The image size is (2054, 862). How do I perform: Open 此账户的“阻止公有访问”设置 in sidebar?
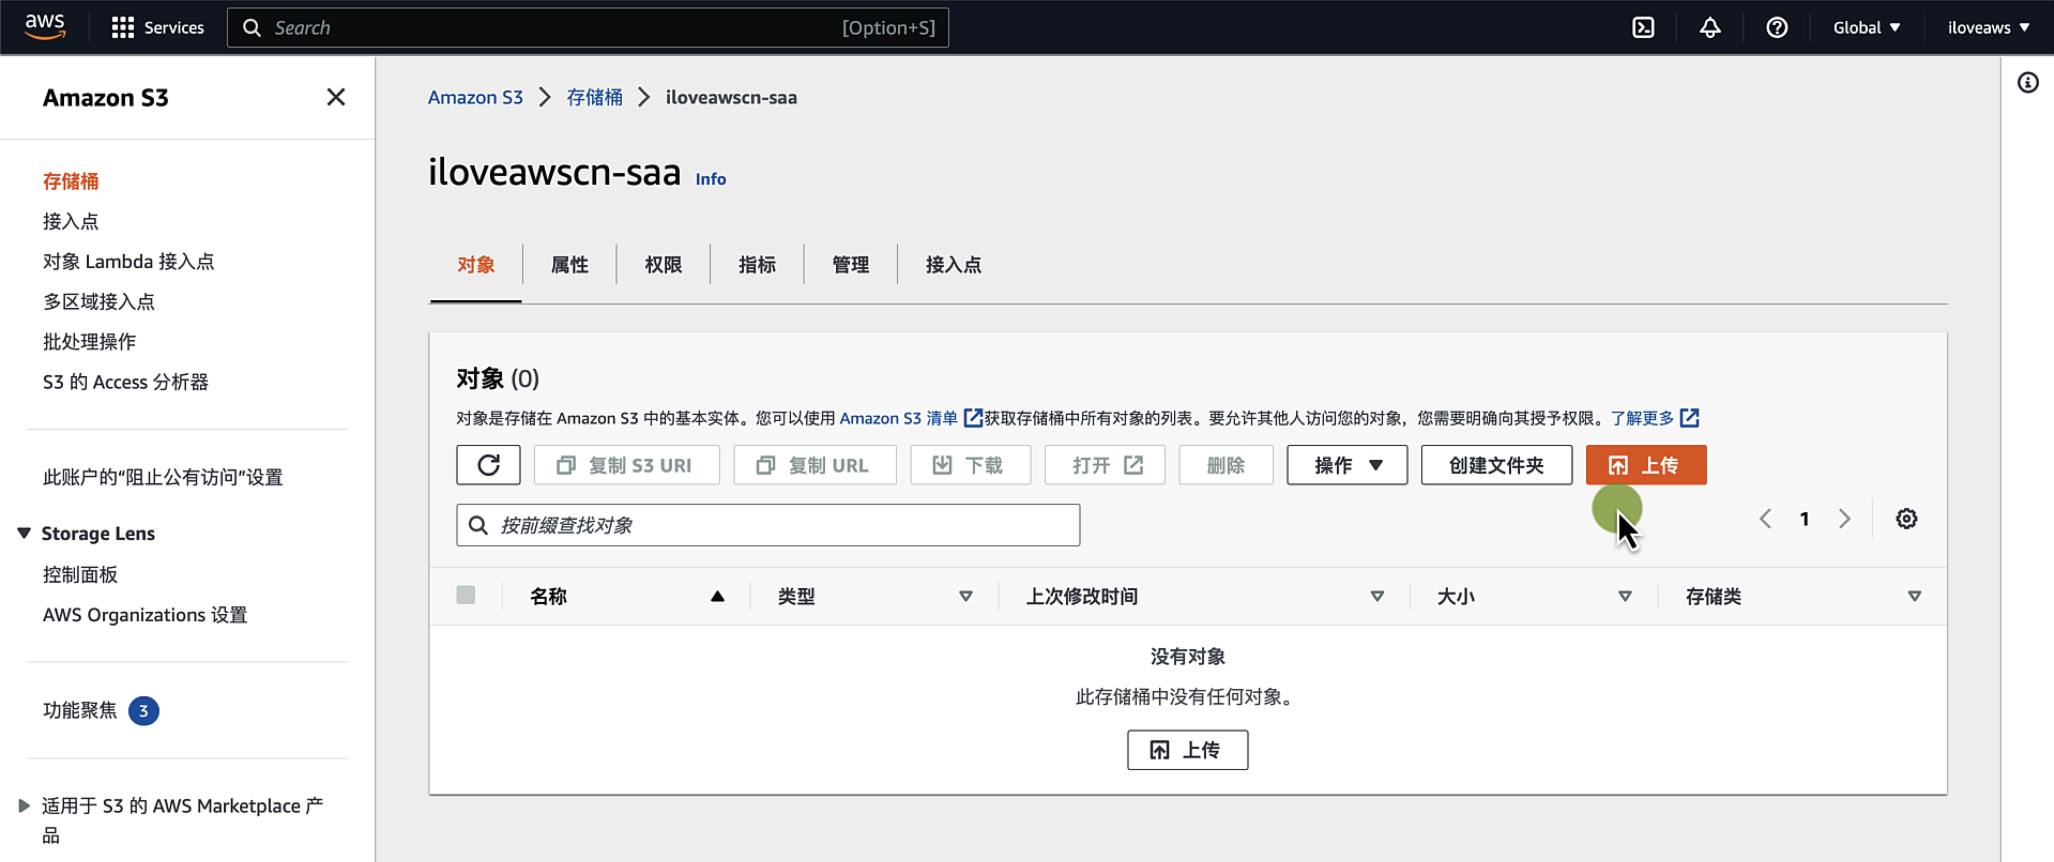[x=163, y=477]
